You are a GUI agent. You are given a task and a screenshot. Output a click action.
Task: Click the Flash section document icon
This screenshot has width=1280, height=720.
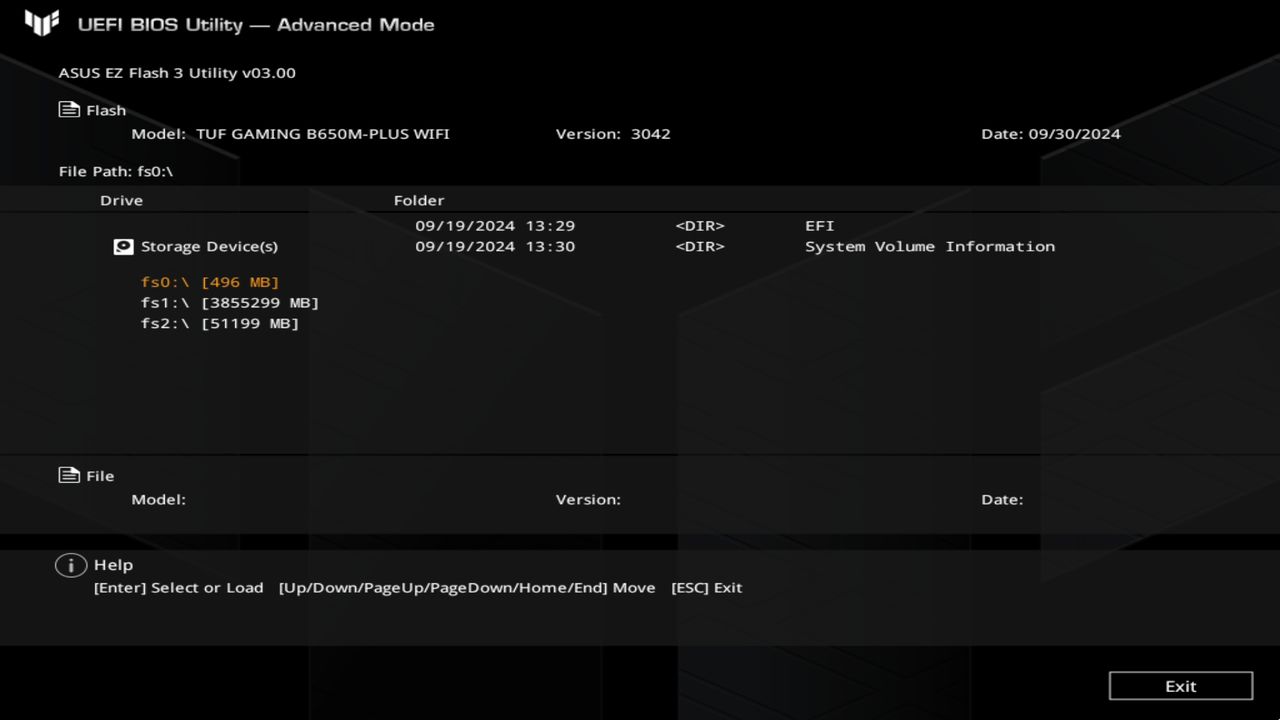coord(69,110)
